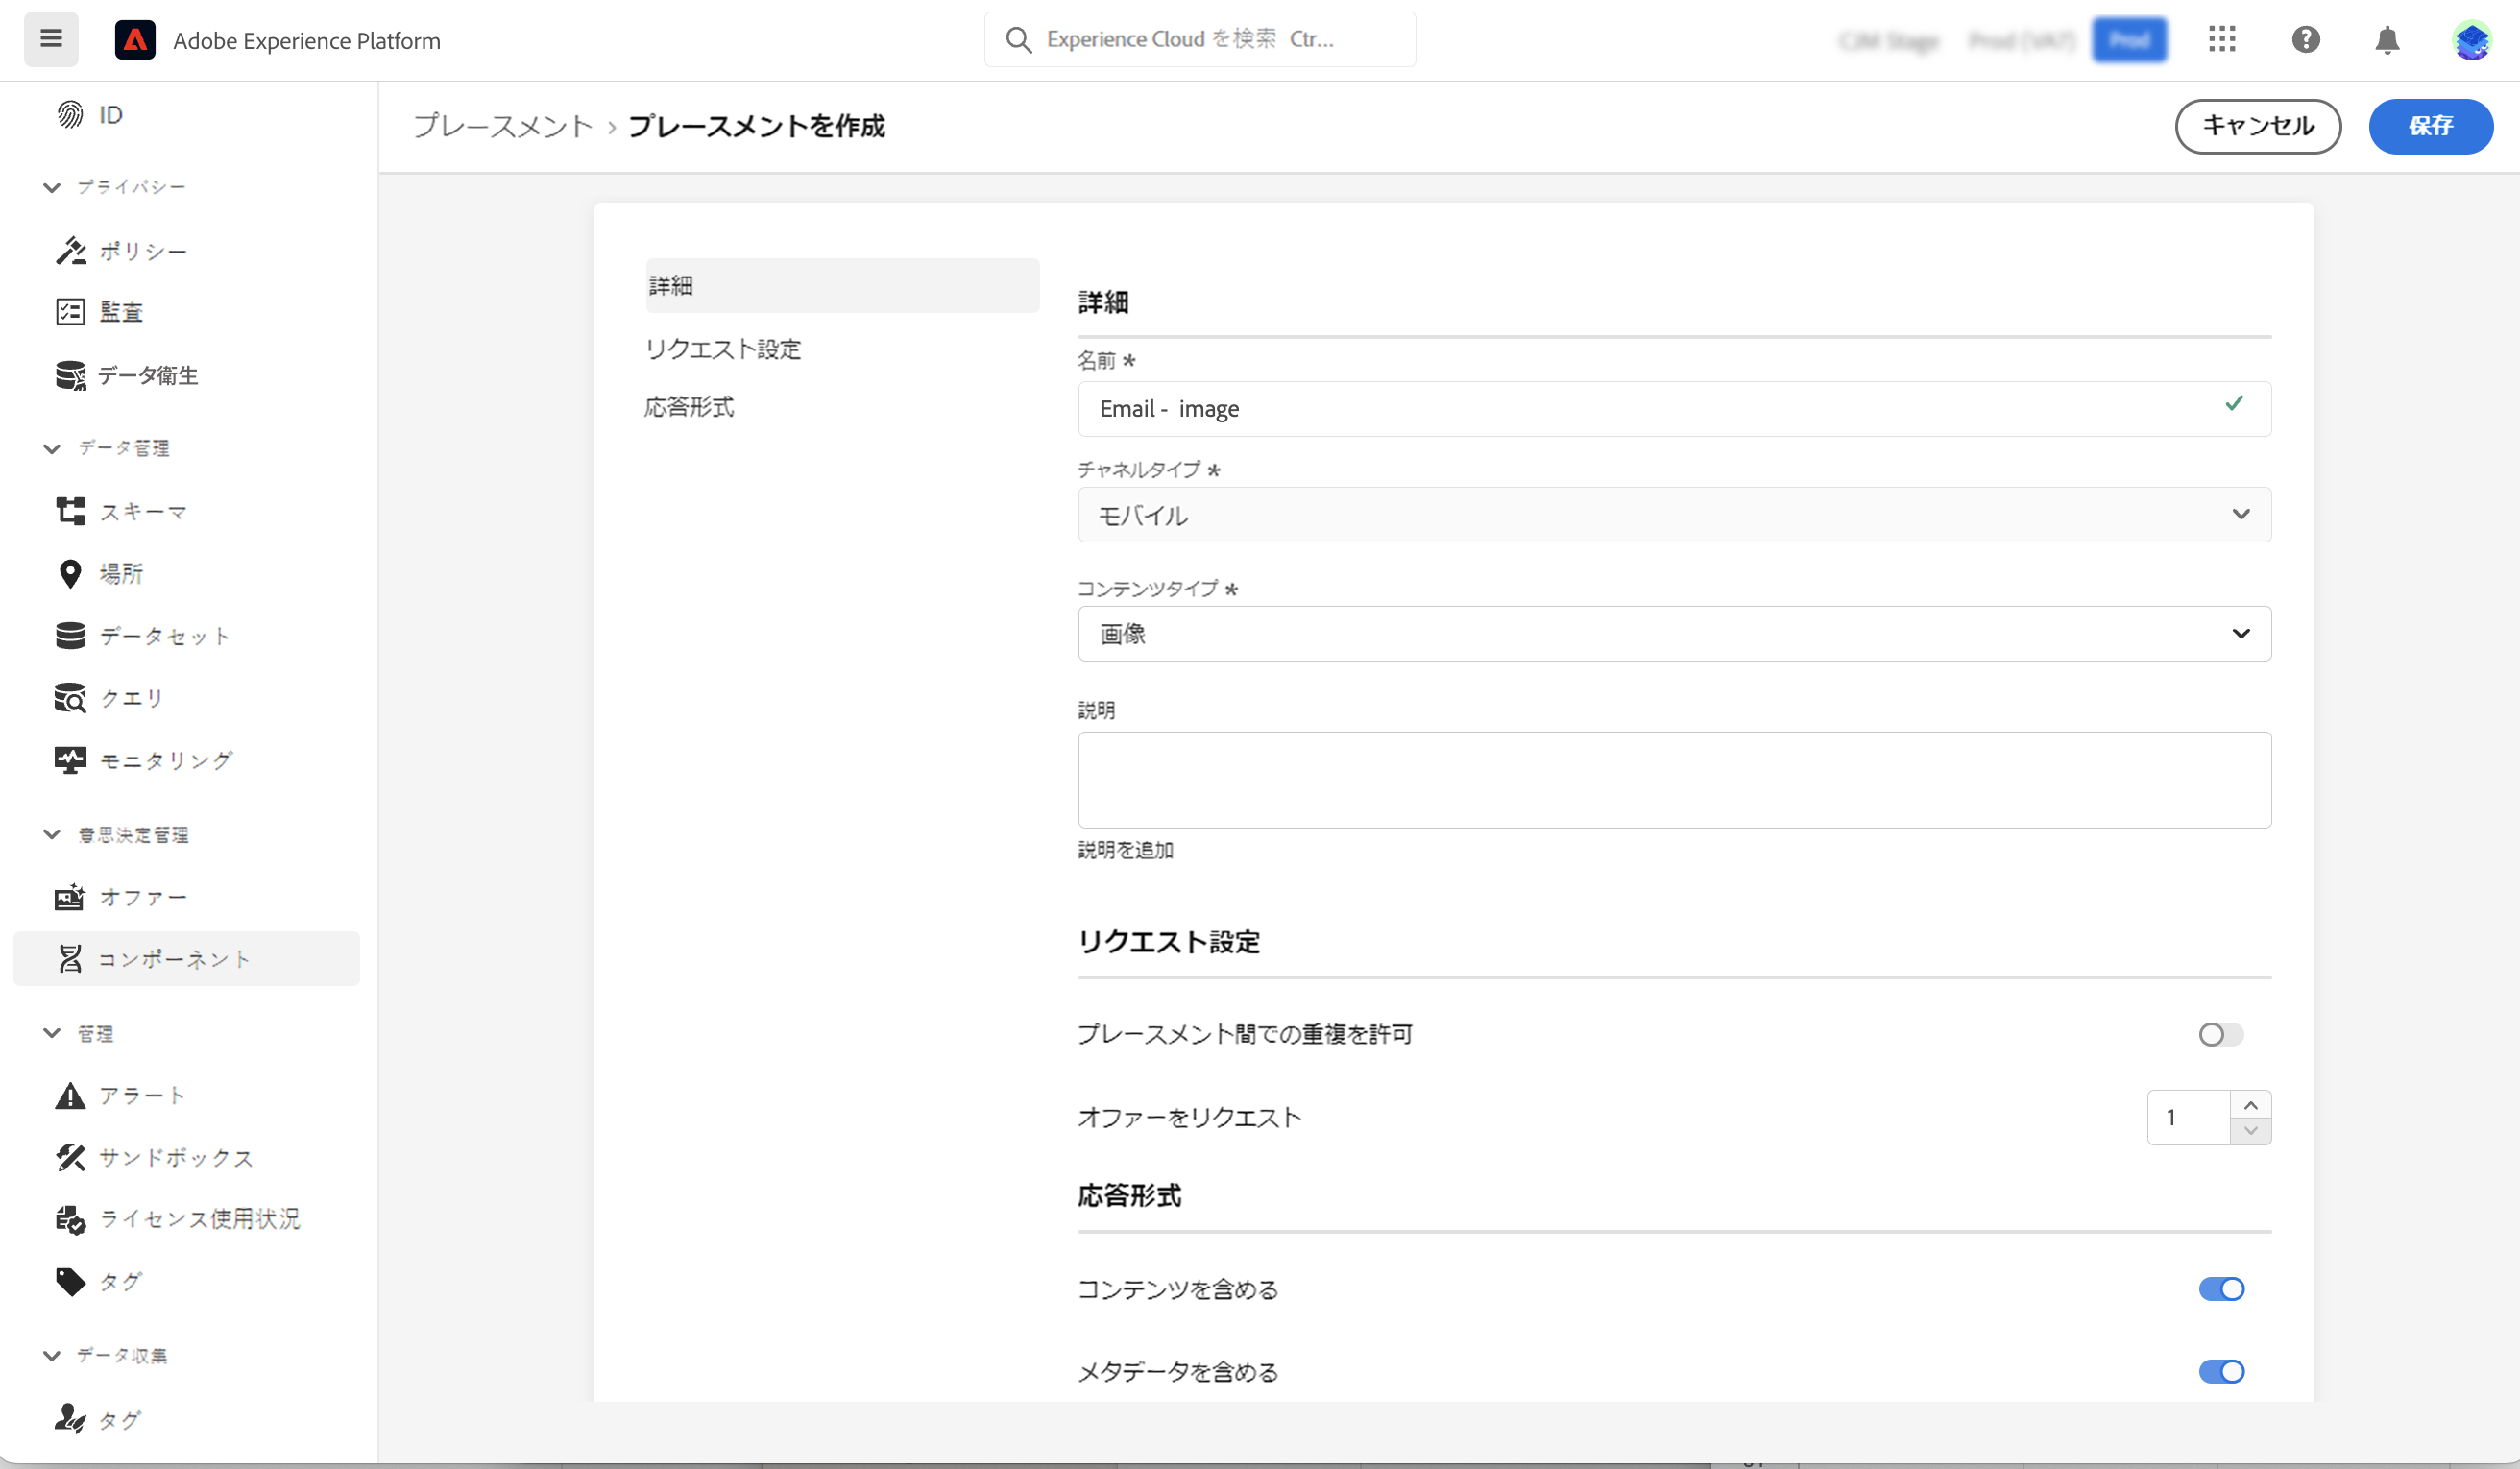Open オファー in the sidebar
Image resolution: width=2520 pixels, height=1469 pixels.
142,897
